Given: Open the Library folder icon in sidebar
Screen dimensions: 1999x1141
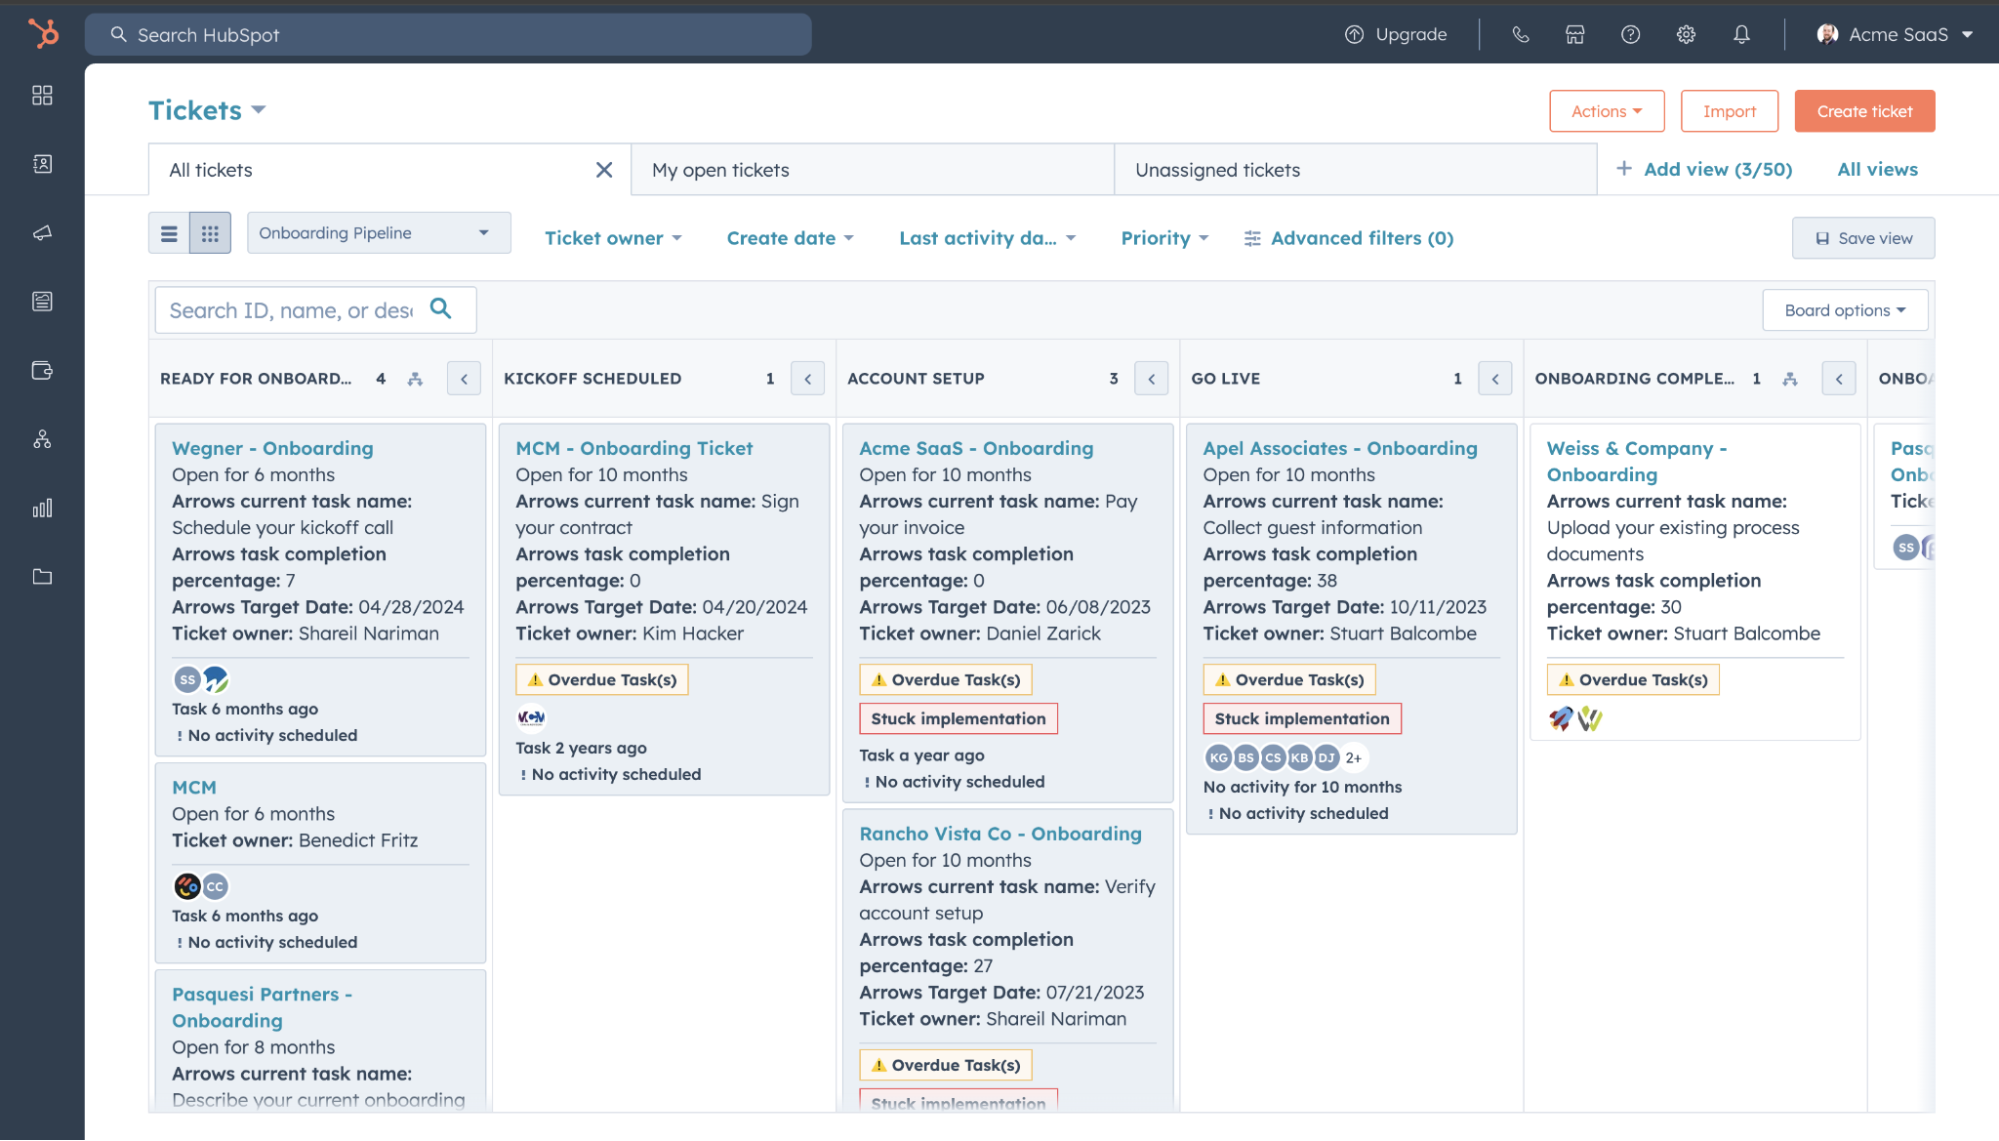Looking at the screenshot, I should point(42,577).
